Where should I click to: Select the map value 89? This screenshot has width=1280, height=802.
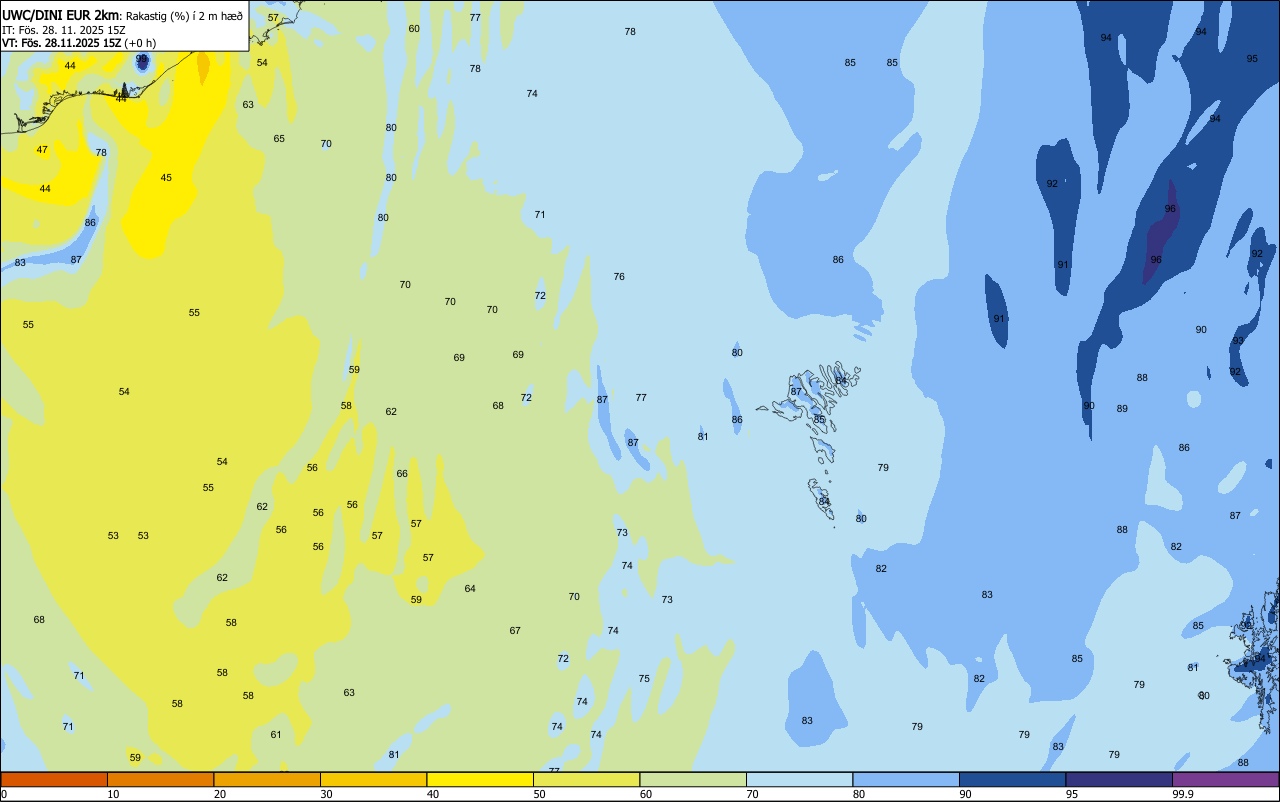tap(1122, 409)
